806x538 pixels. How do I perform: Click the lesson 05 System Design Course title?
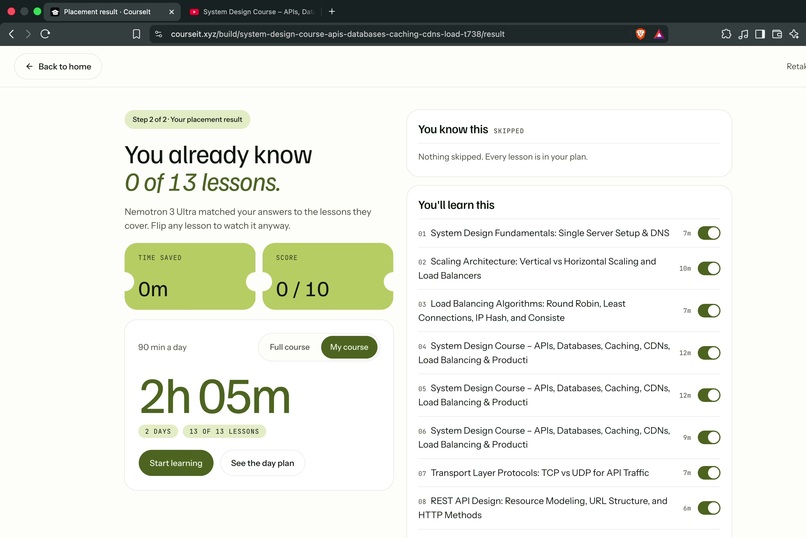pos(544,395)
